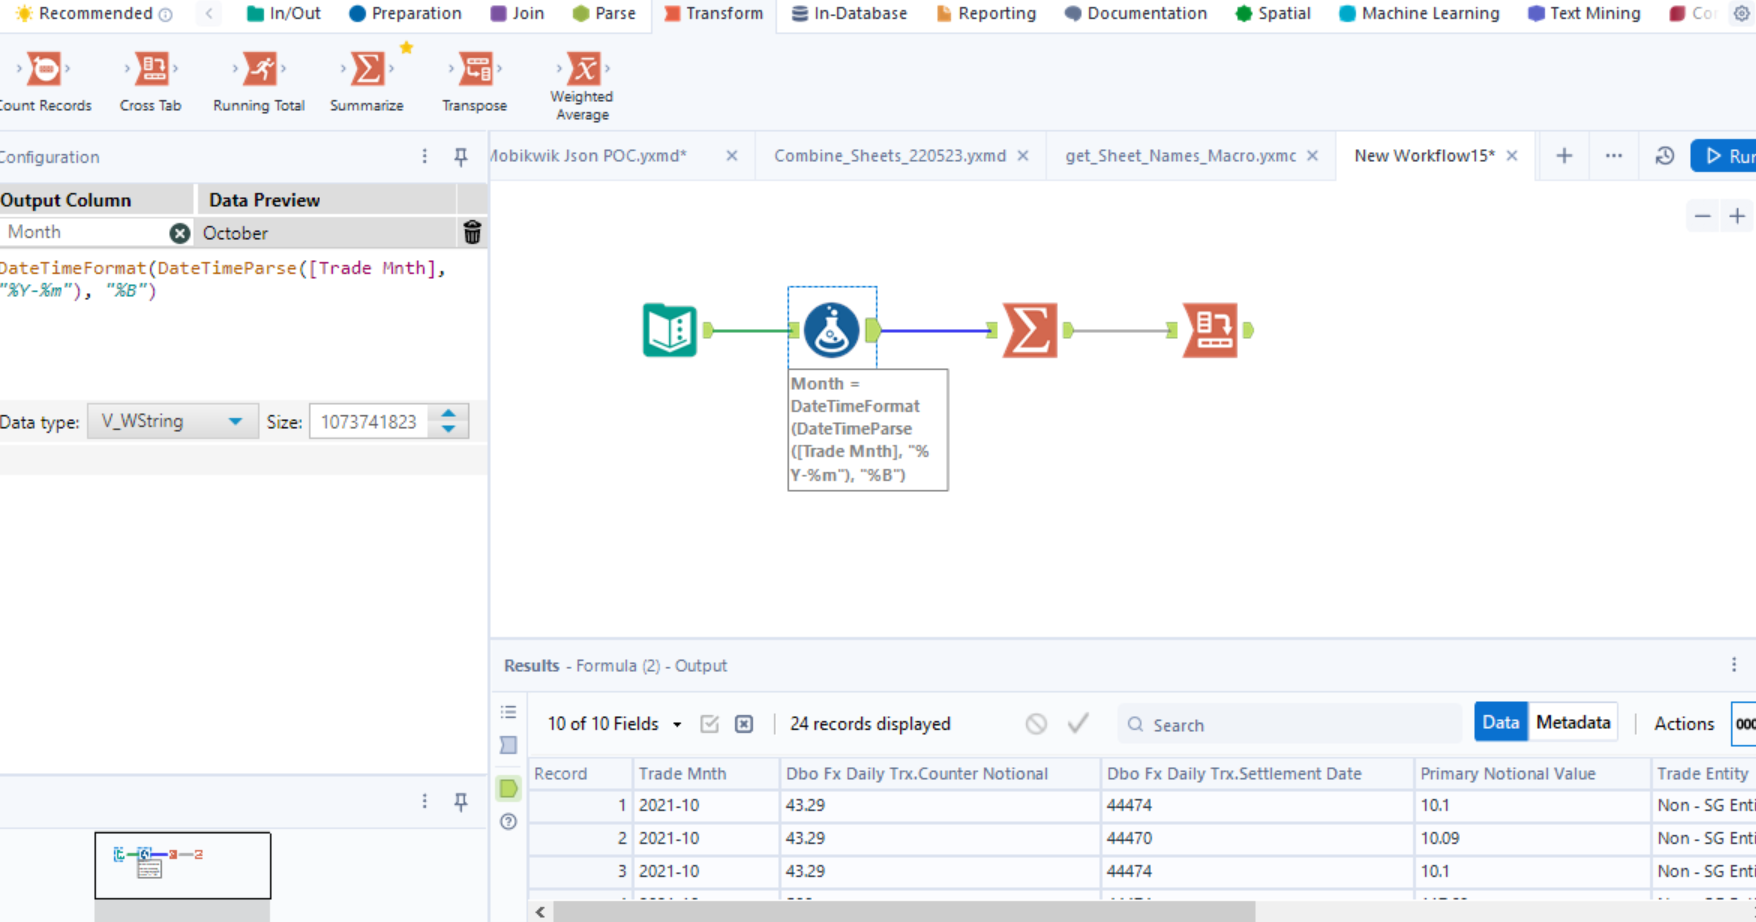Increase the Size value with up arrow
The width and height of the screenshot is (1756, 922).
click(x=449, y=414)
